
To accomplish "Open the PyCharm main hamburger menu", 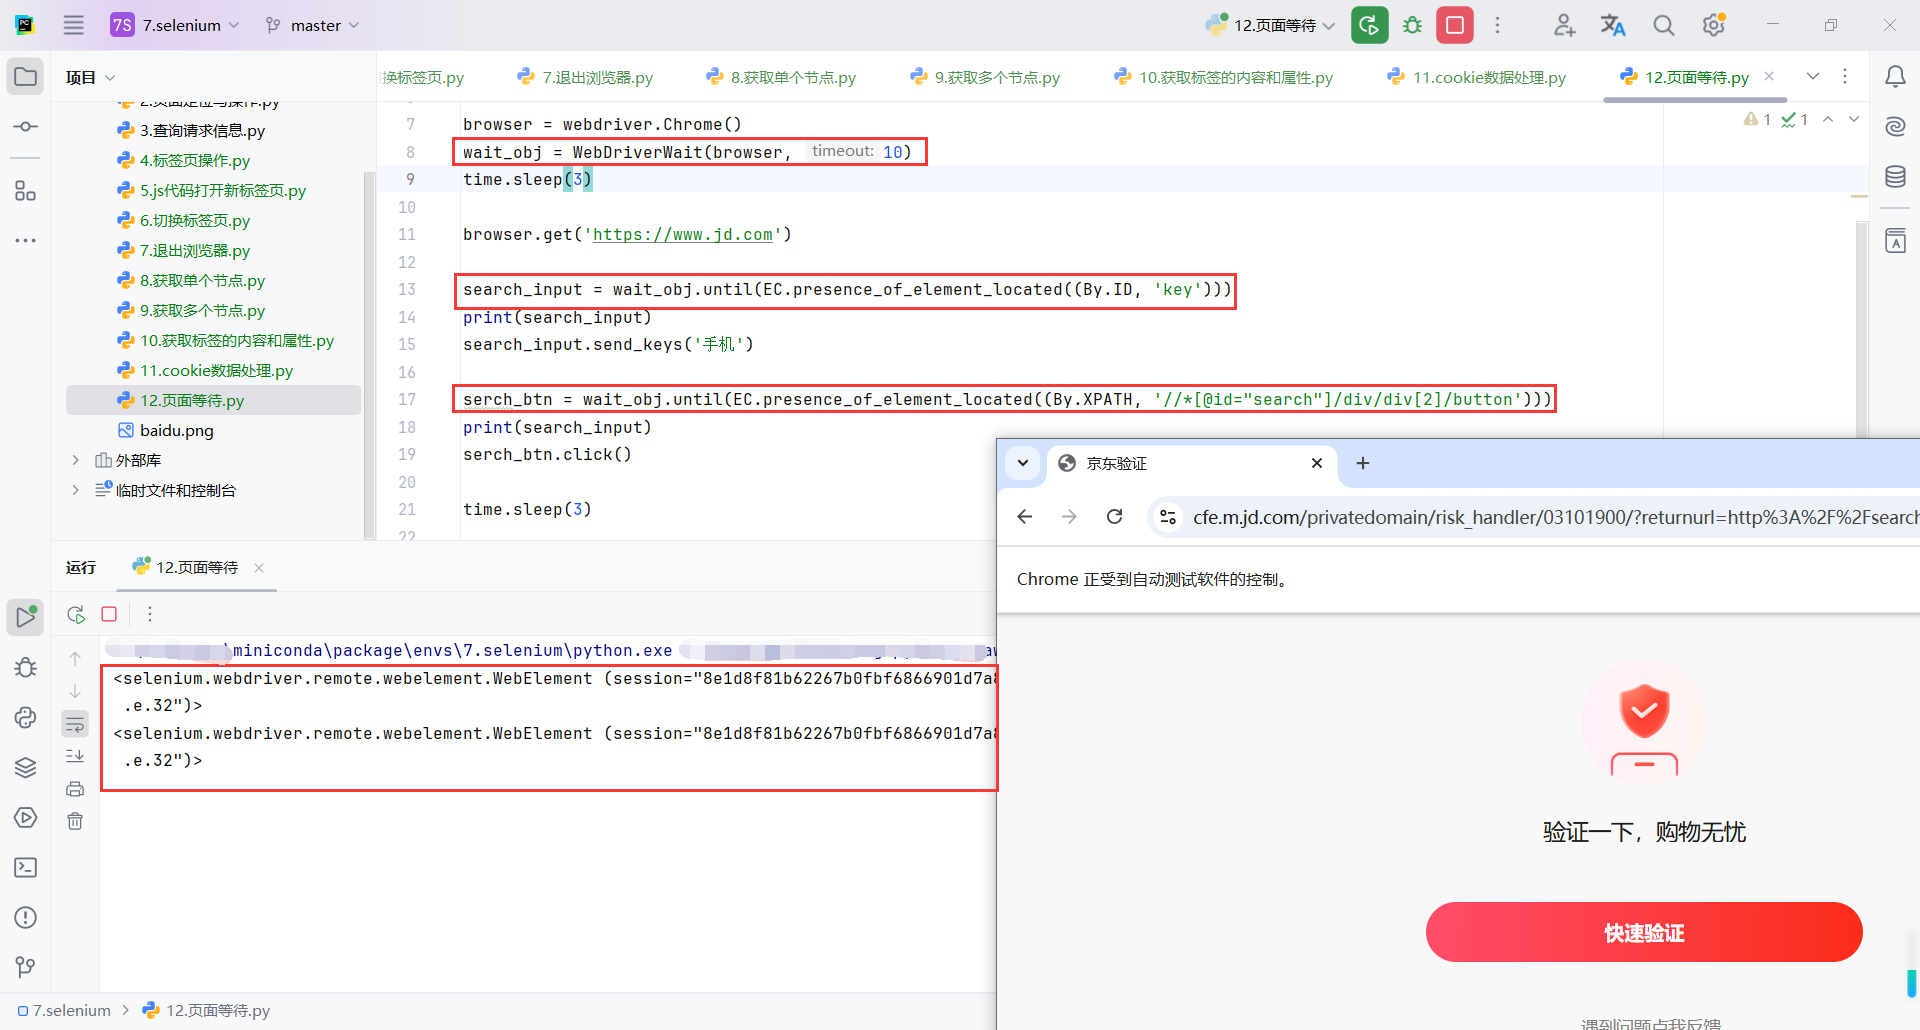I will point(74,25).
